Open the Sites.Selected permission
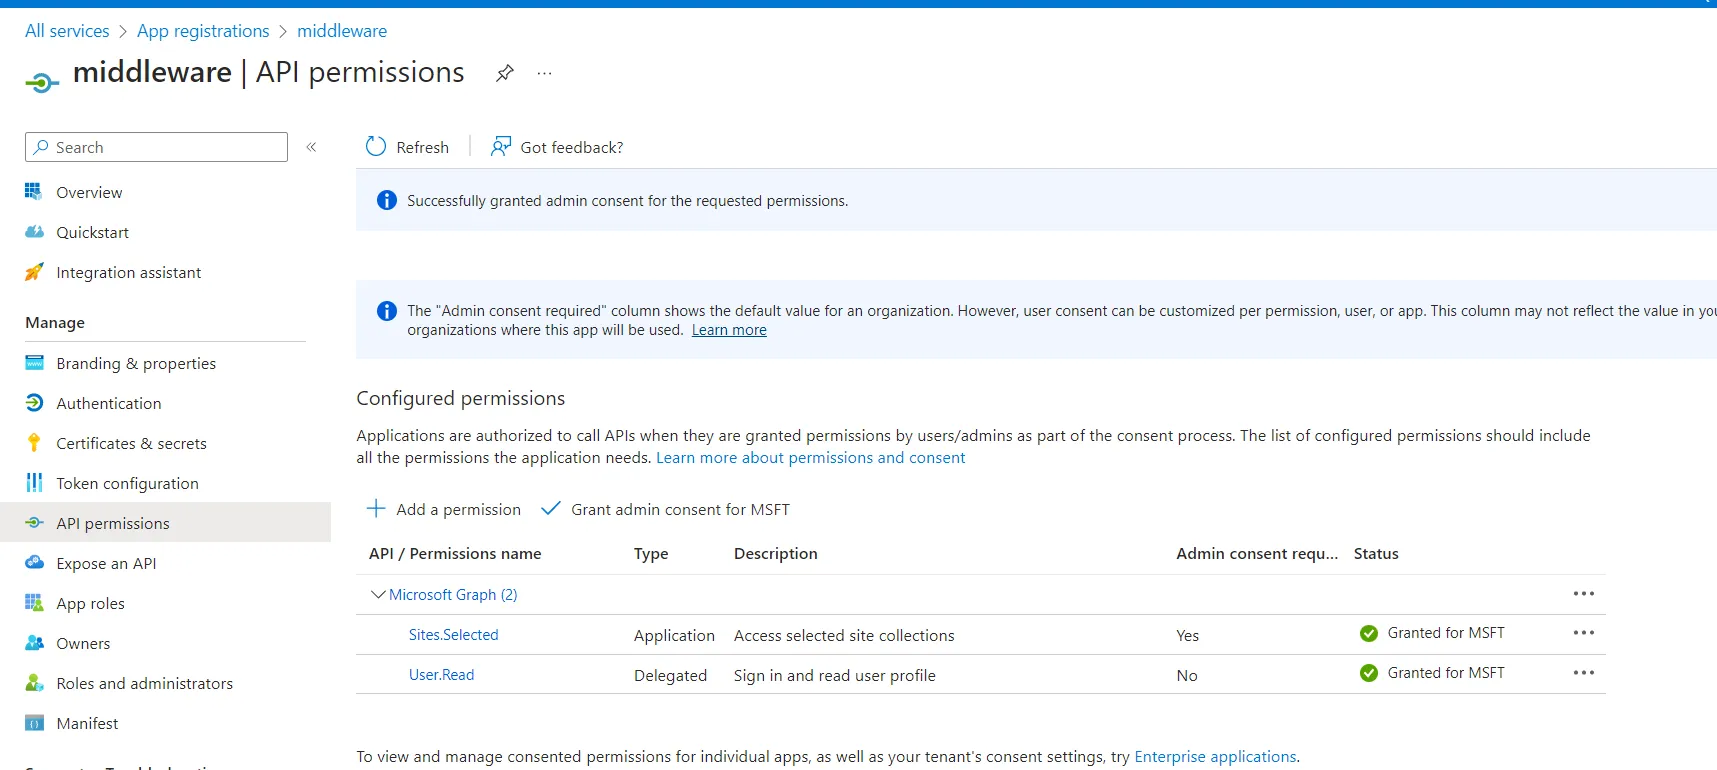This screenshot has width=1717, height=770. pyautogui.click(x=453, y=634)
